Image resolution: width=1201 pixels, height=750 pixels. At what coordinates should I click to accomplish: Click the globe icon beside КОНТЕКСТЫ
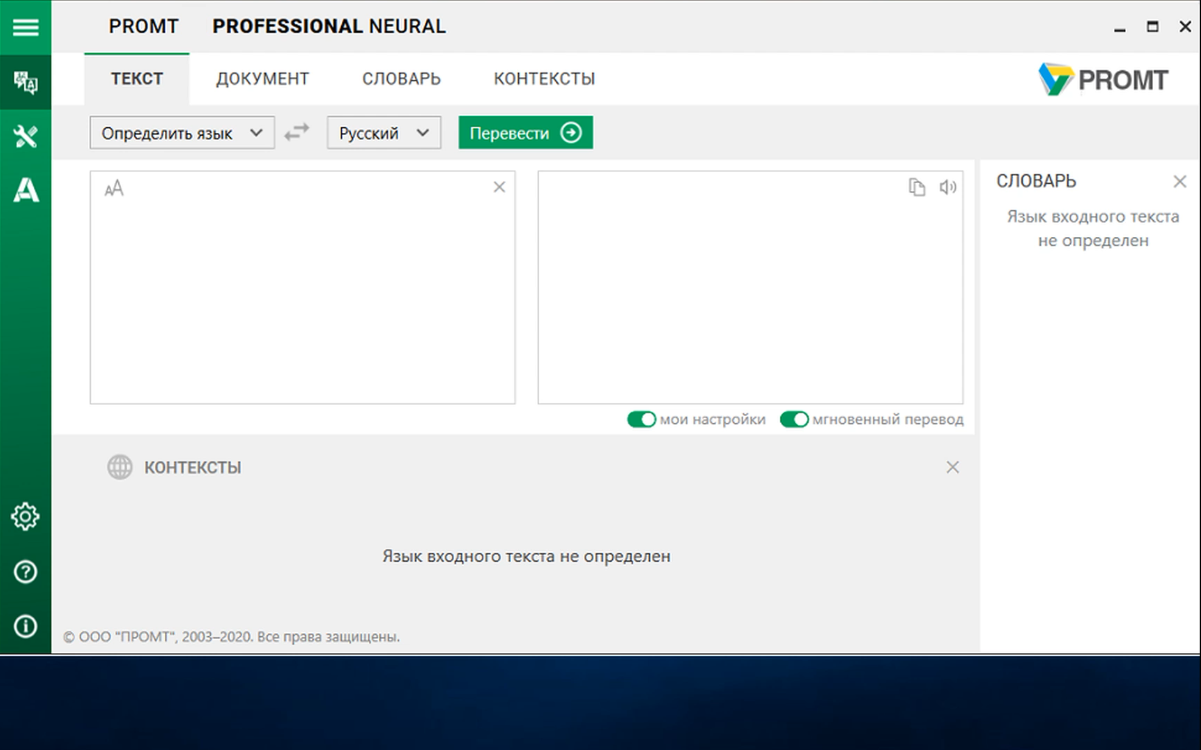pos(120,467)
